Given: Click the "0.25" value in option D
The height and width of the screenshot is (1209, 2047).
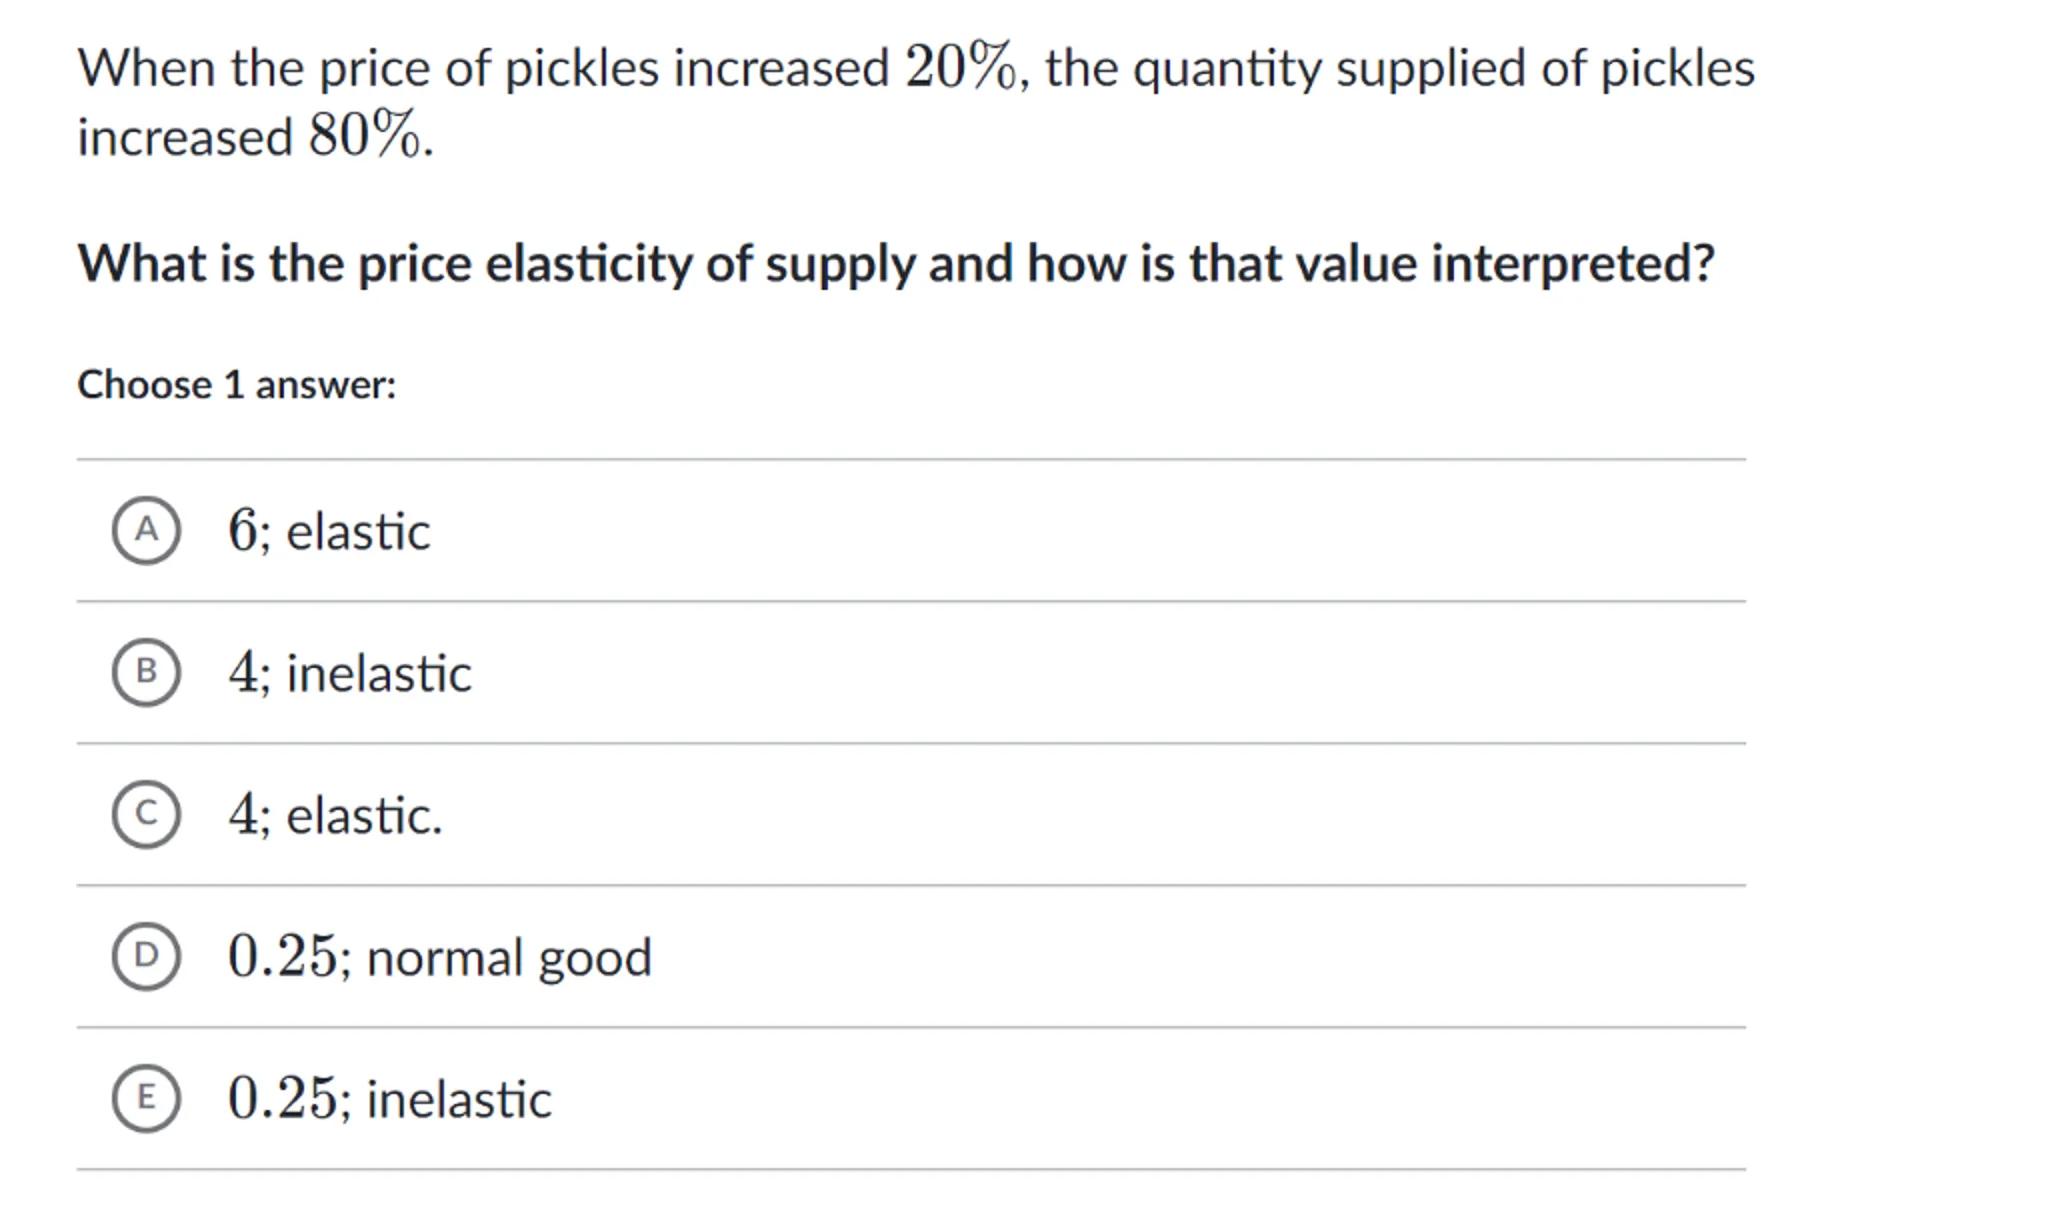Looking at the screenshot, I should 283,957.
